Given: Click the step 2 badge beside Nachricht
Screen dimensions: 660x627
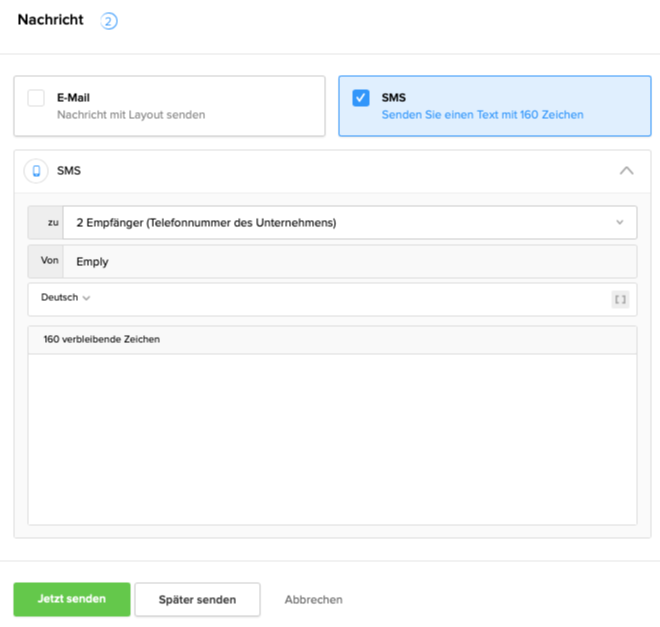Looking at the screenshot, I should point(109,21).
